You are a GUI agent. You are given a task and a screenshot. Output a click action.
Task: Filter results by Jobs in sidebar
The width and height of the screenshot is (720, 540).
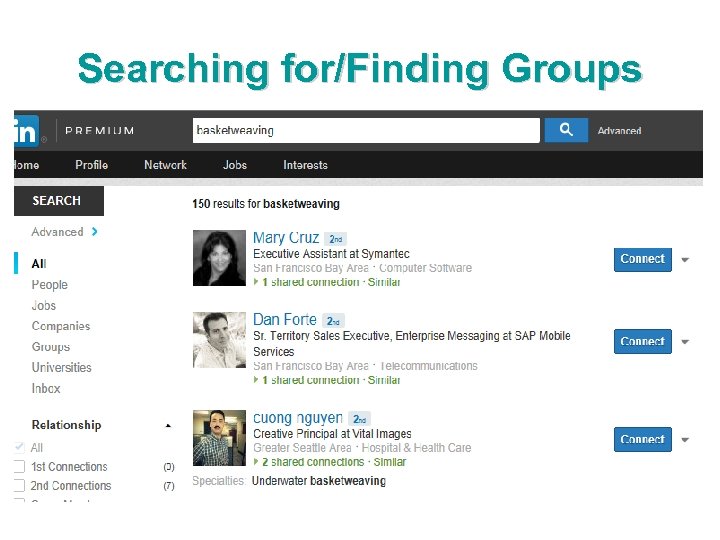click(x=44, y=305)
